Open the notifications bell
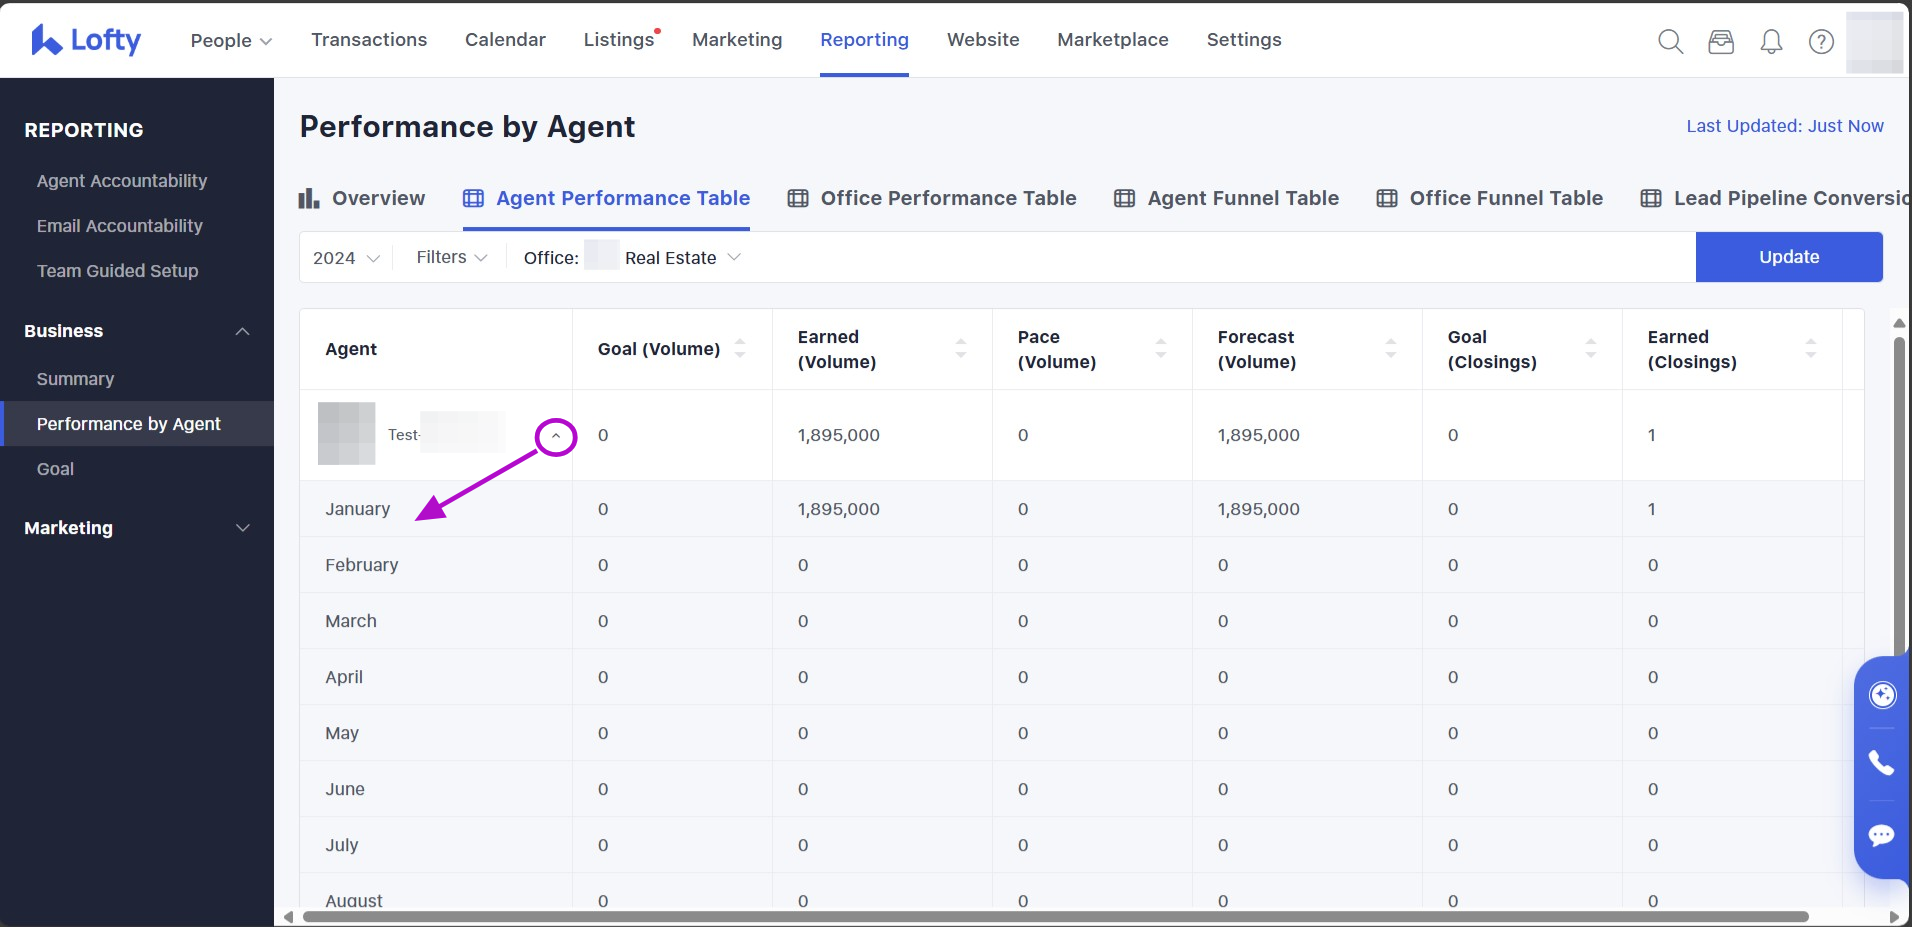The height and width of the screenshot is (927, 1912). point(1771,41)
